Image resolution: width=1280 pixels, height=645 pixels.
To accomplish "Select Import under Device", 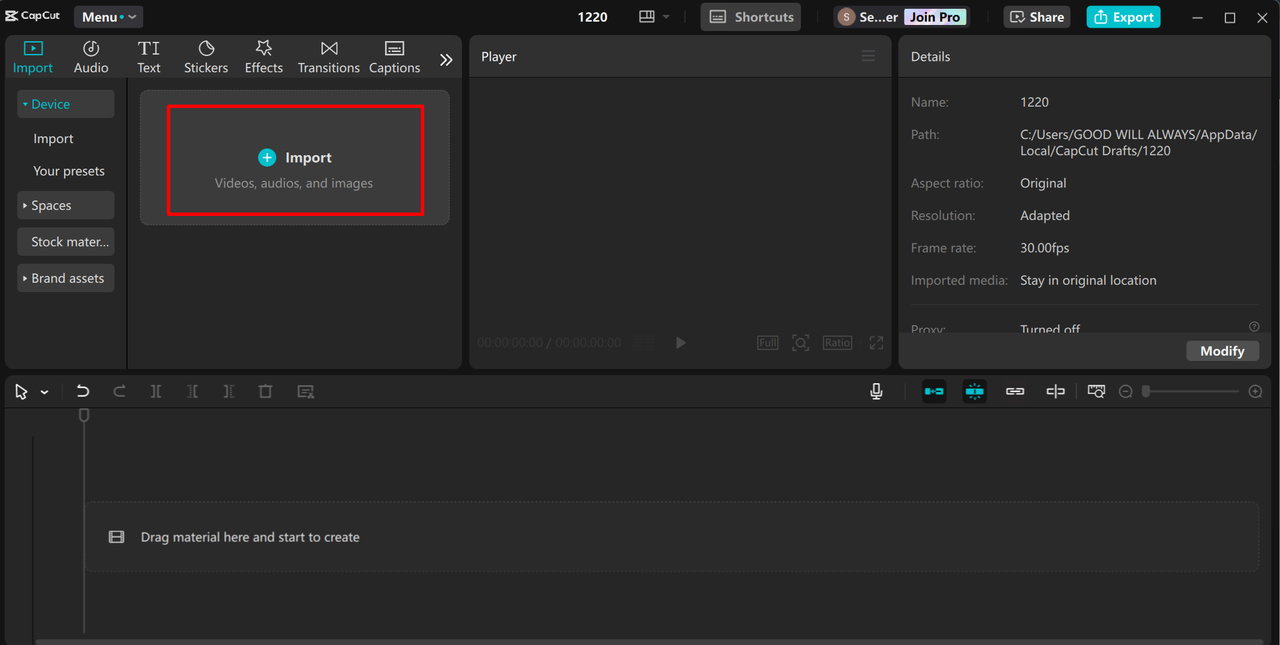I will click(53, 139).
